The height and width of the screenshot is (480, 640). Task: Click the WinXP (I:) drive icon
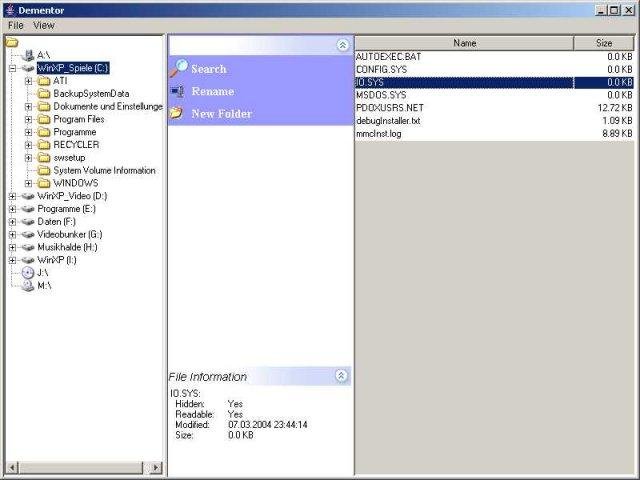click(x=28, y=260)
